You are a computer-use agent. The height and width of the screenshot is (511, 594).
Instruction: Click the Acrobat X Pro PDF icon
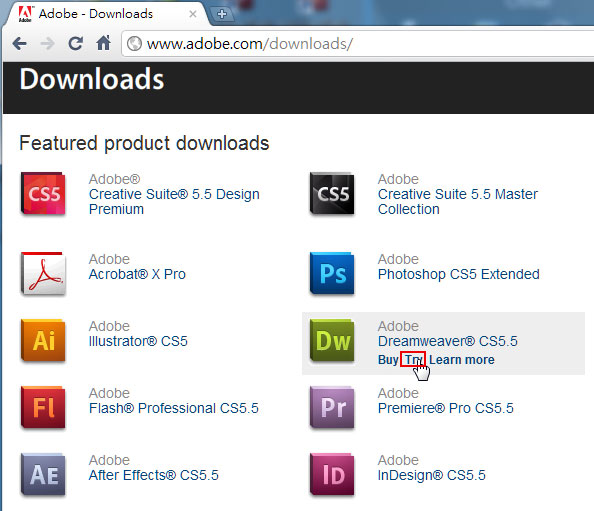point(43,273)
